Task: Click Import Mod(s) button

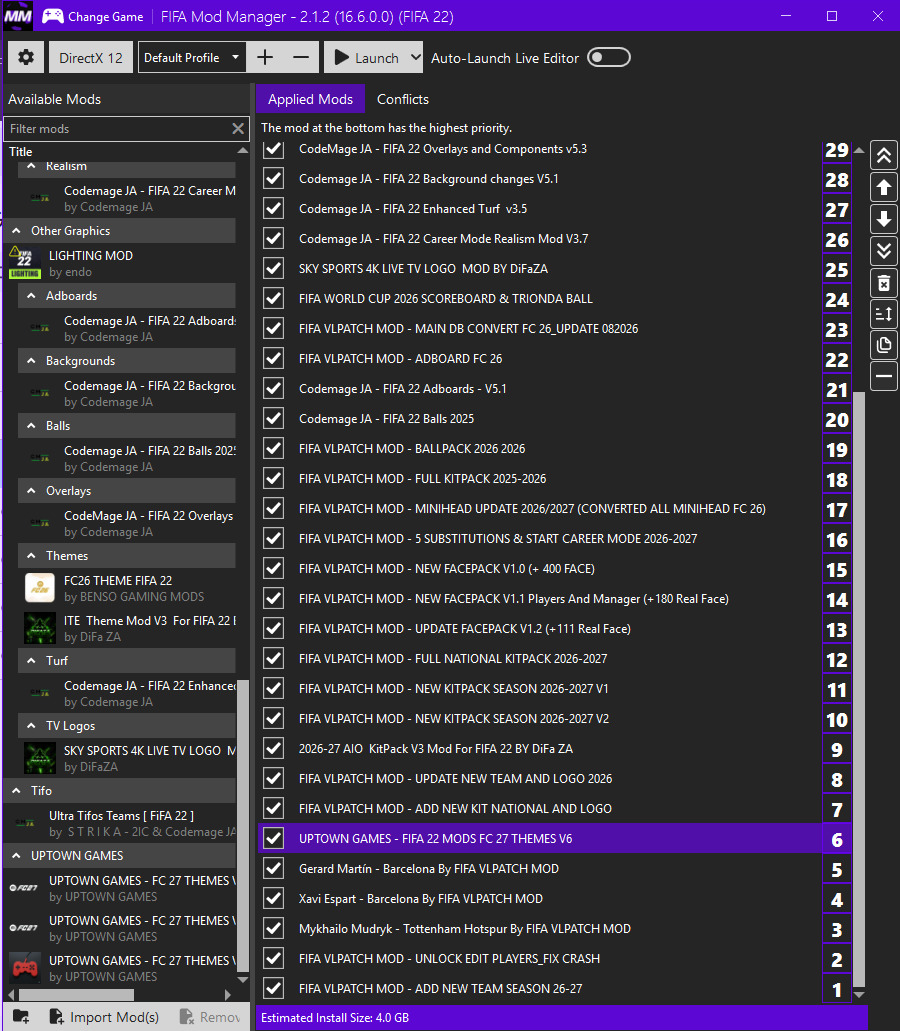Action: tap(105, 1017)
